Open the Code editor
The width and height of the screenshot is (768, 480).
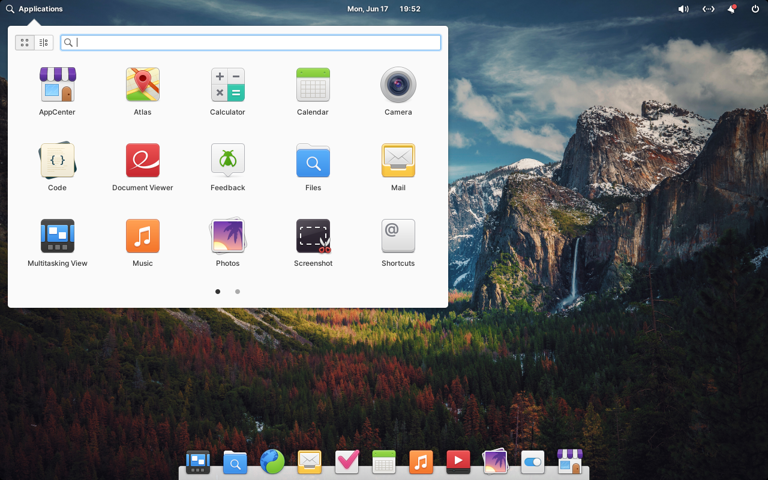point(57,167)
